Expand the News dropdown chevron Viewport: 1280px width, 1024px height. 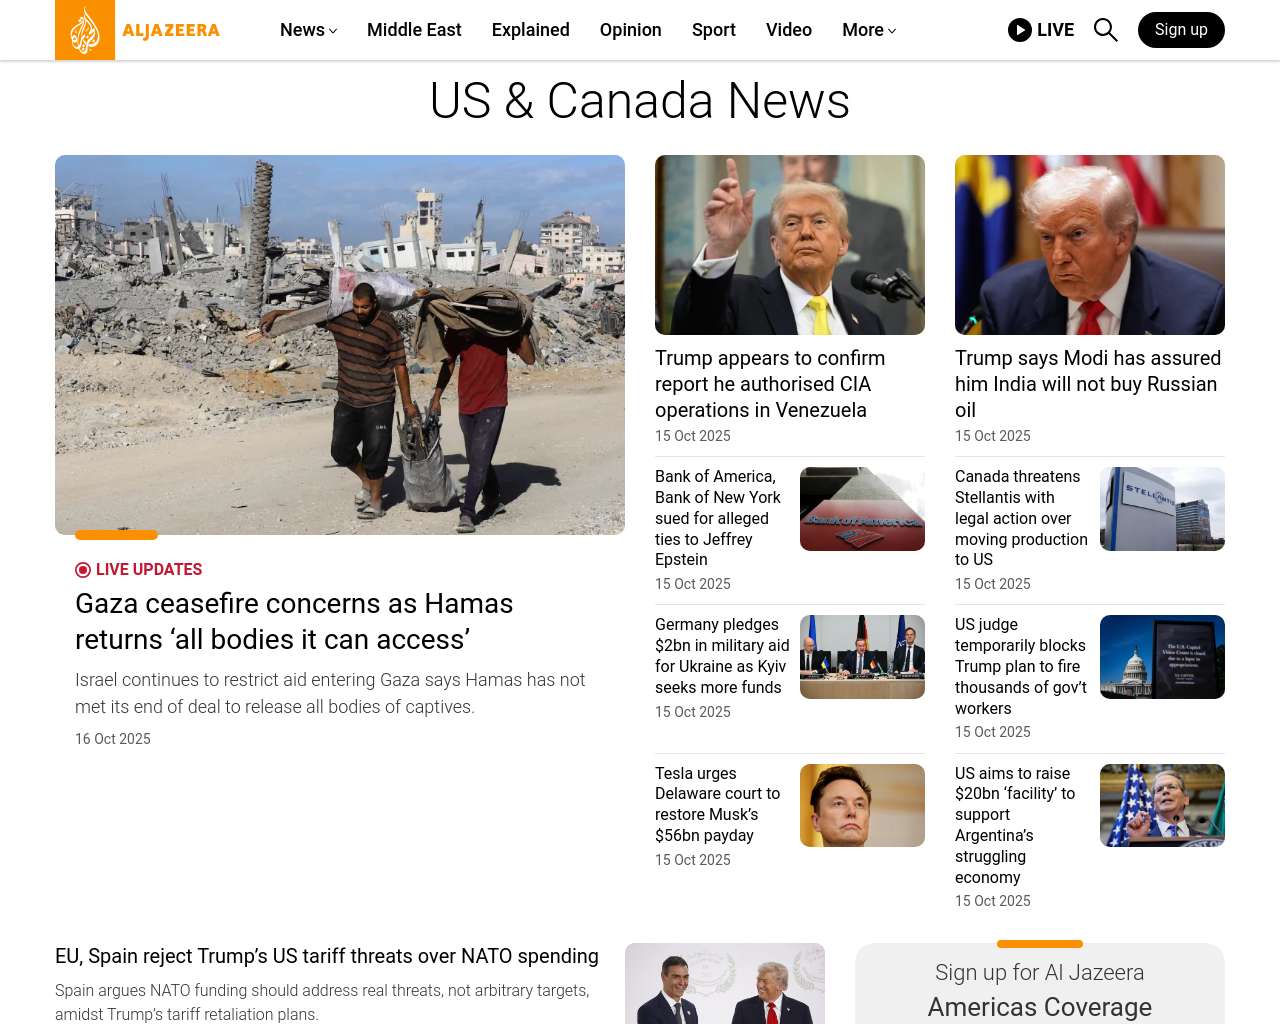coord(333,31)
